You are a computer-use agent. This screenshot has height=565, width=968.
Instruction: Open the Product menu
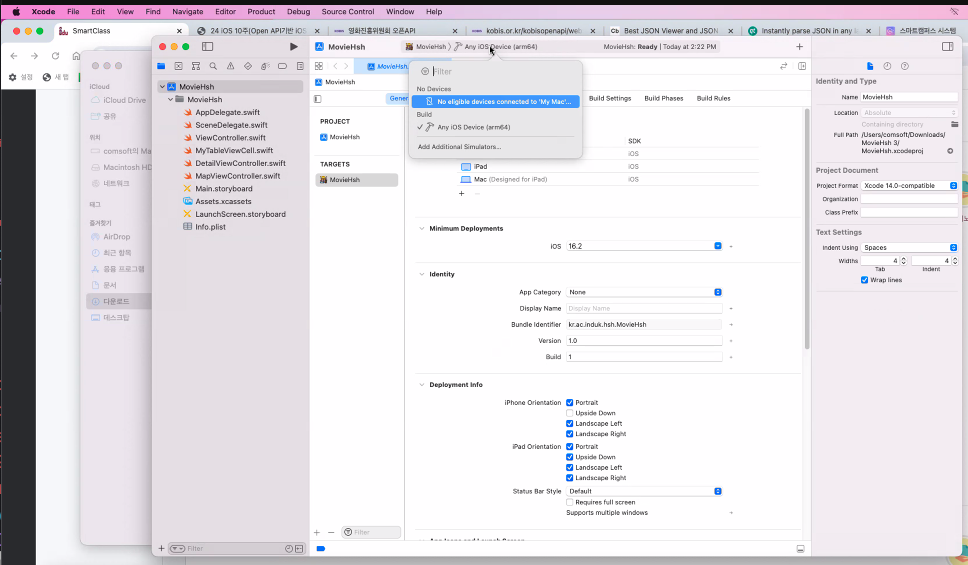(x=261, y=12)
